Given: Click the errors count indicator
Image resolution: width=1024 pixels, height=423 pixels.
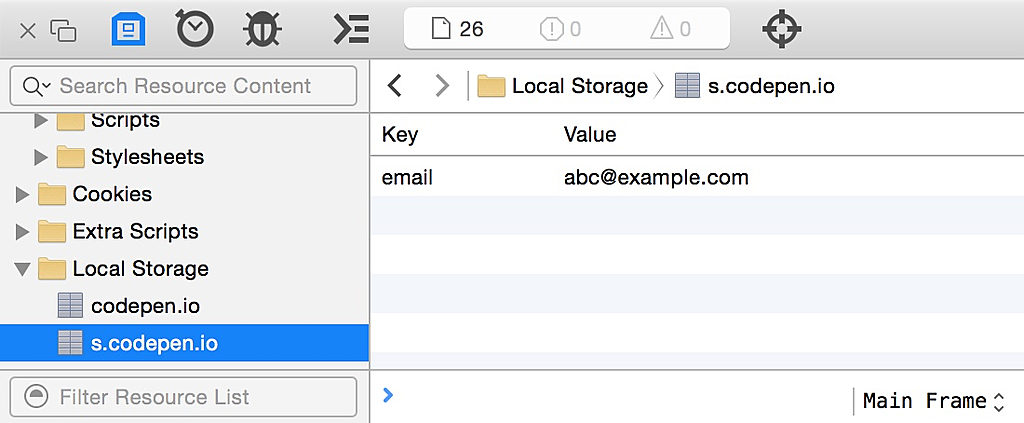Looking at the screenshot, I should pos(560,29).
